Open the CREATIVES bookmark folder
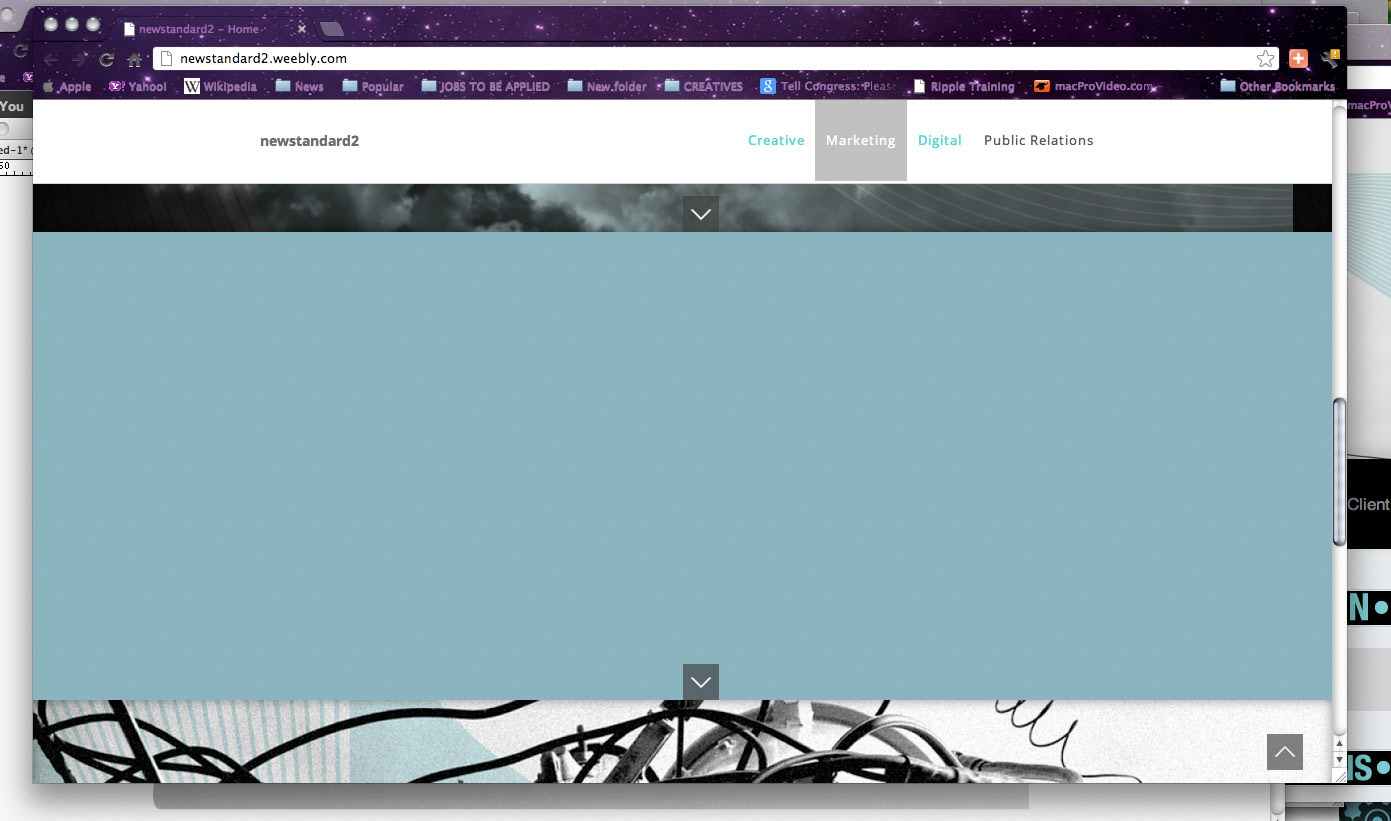The image size is (1391, 821). pyautogui.click(x=704, y=87)
